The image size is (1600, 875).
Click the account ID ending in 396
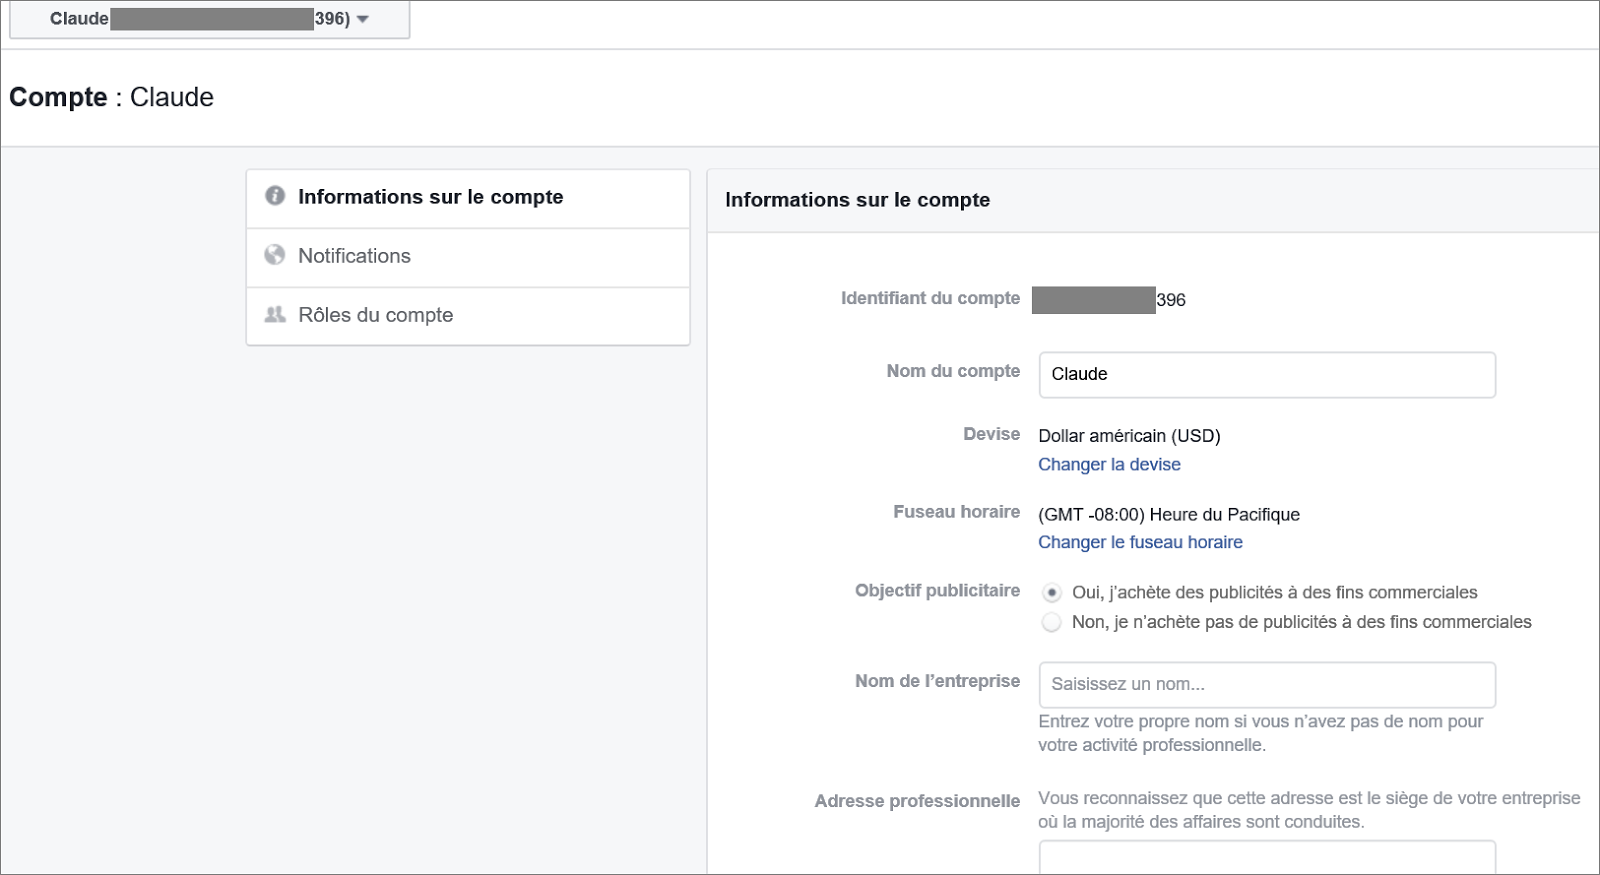(x=1170, y=300)
